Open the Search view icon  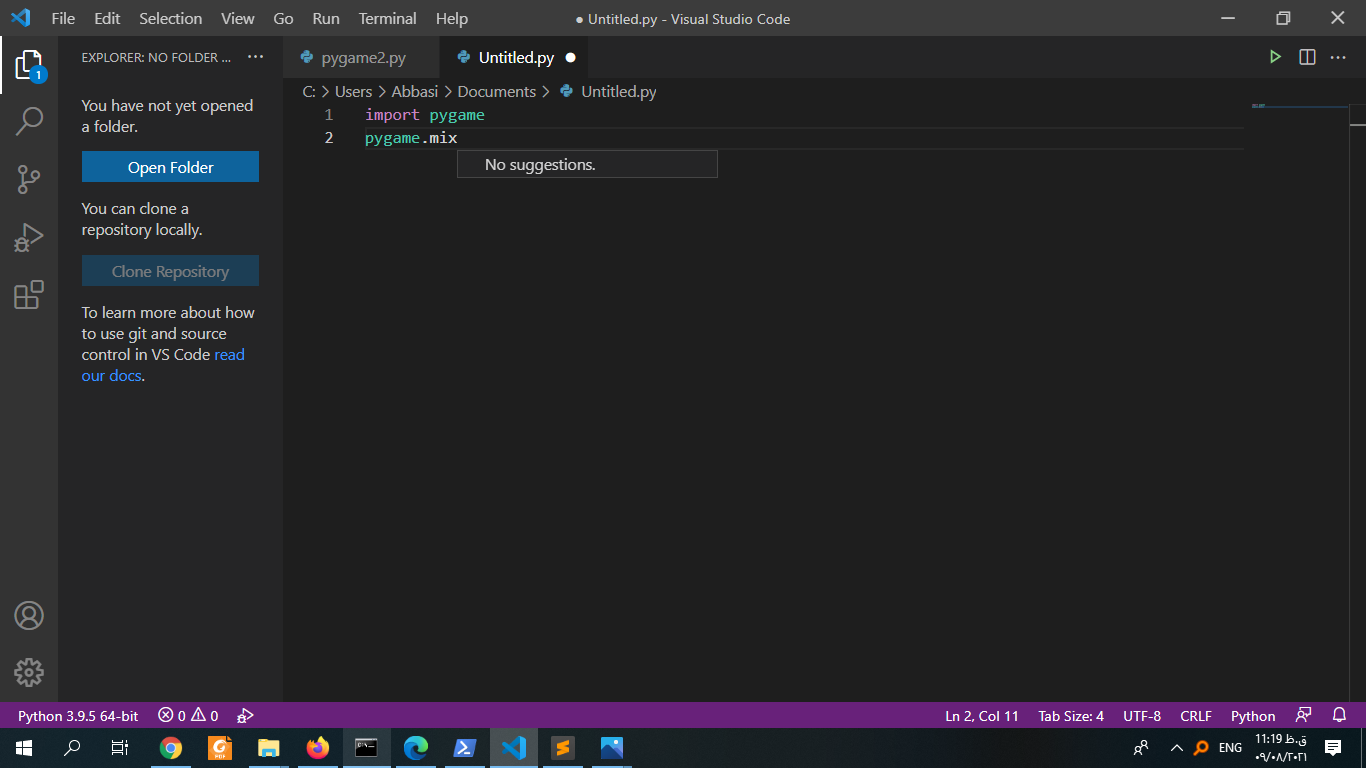tap(29, 122)
